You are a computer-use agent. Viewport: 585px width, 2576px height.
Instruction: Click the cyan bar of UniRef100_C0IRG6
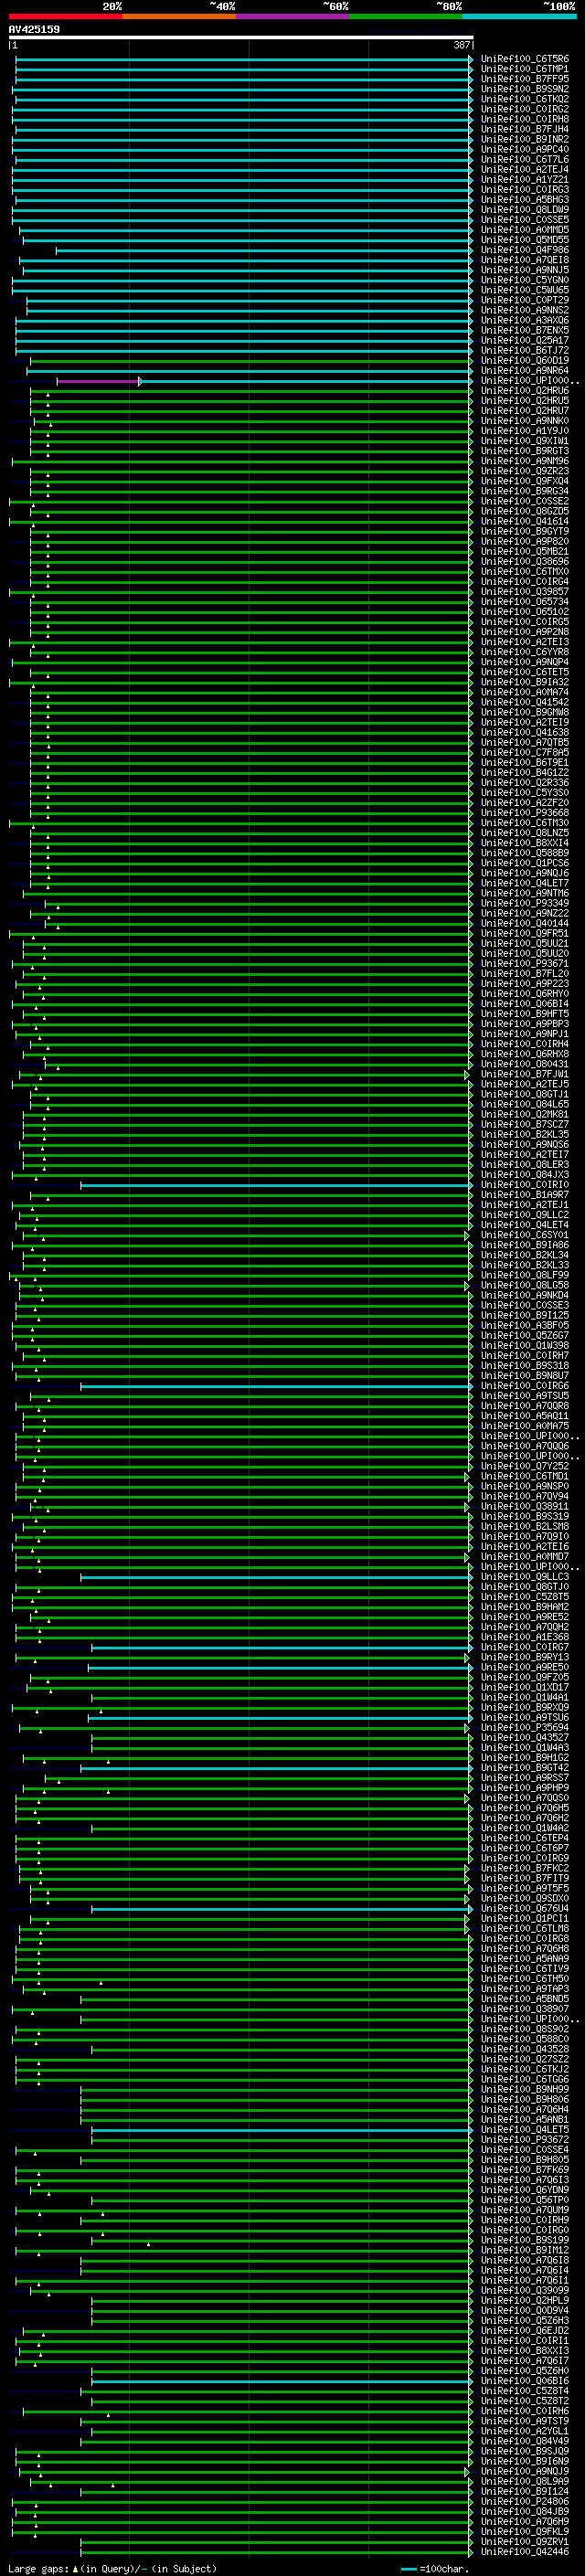point(276,1386)
